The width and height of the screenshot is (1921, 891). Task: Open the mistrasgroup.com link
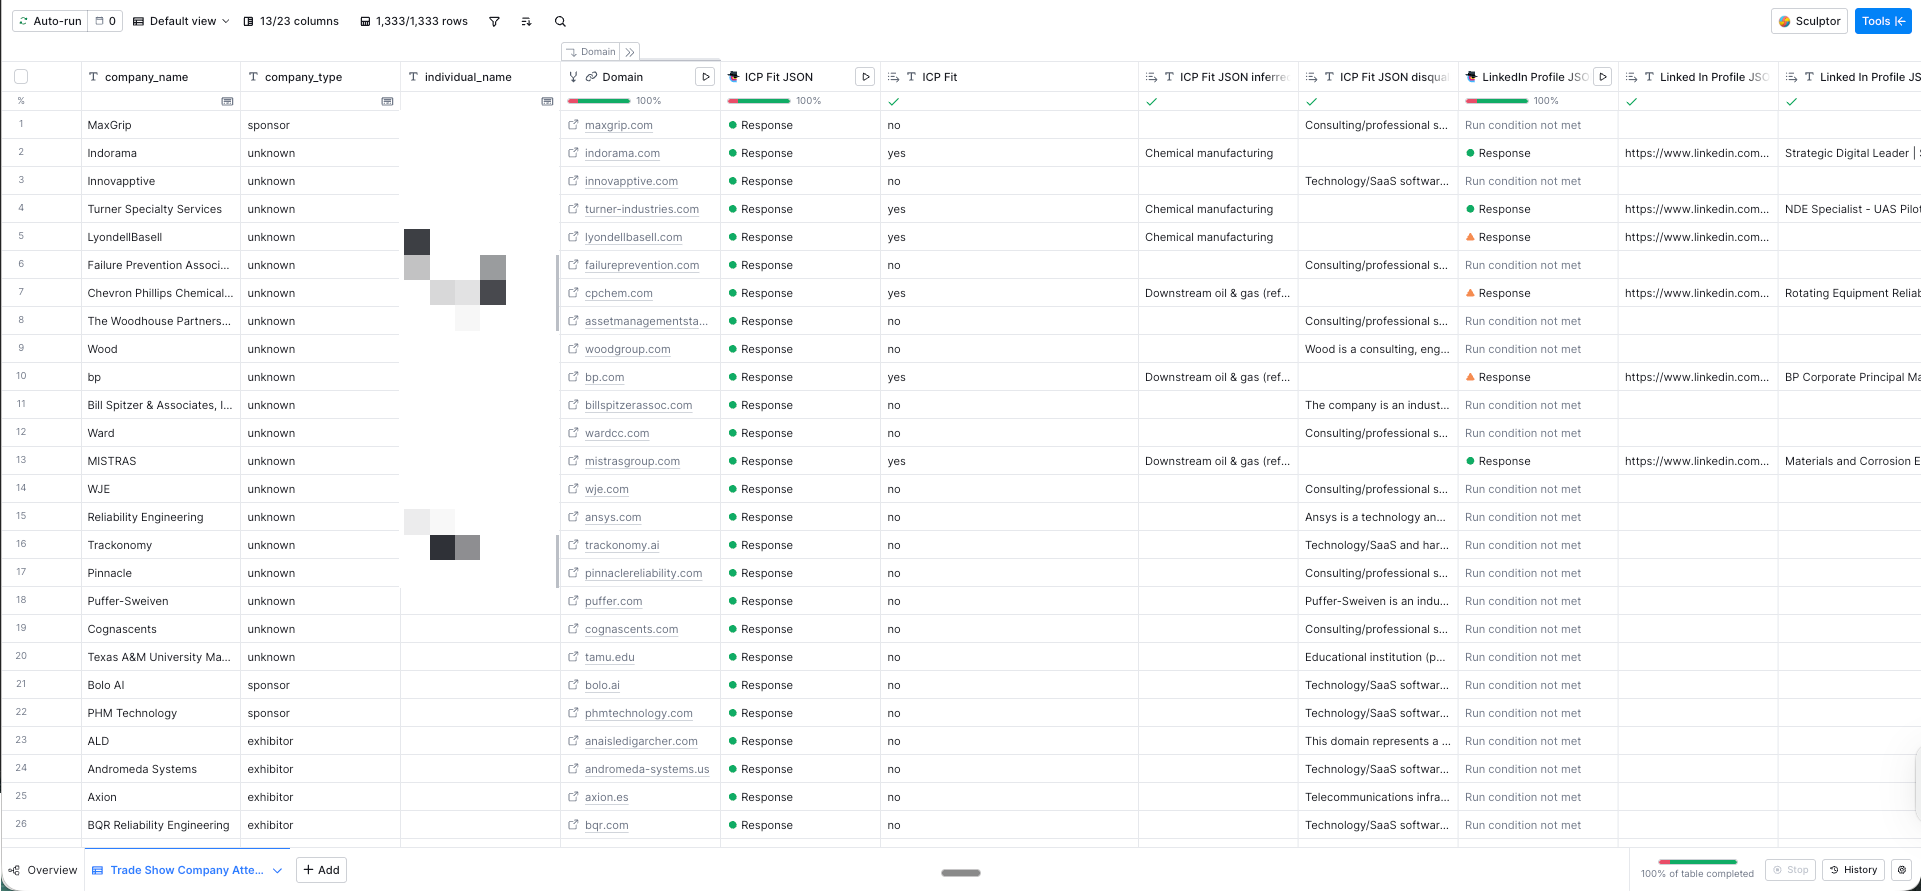pos(632,461)
